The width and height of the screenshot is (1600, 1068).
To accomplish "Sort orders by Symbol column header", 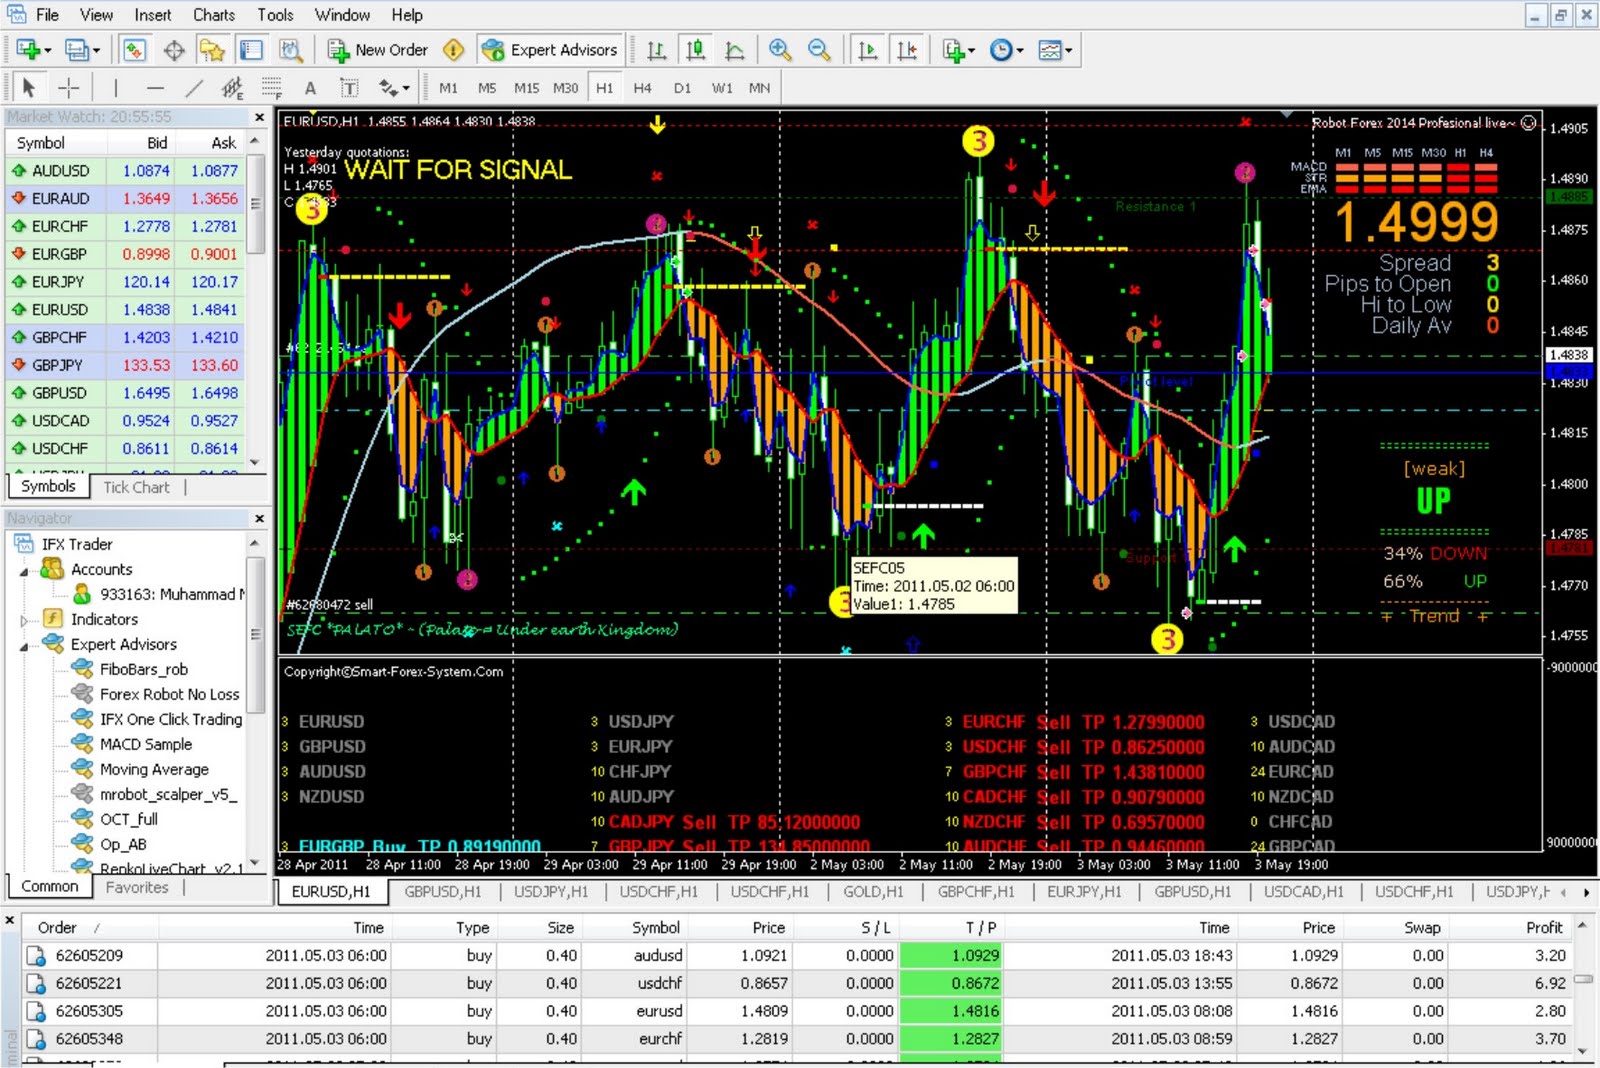I will [656, 928].
